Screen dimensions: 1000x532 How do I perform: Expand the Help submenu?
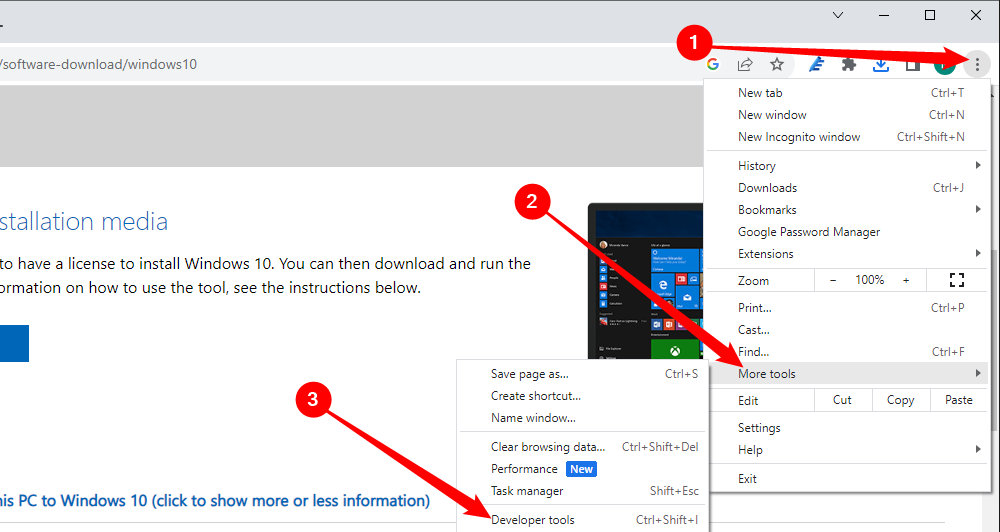pos(850,450)
